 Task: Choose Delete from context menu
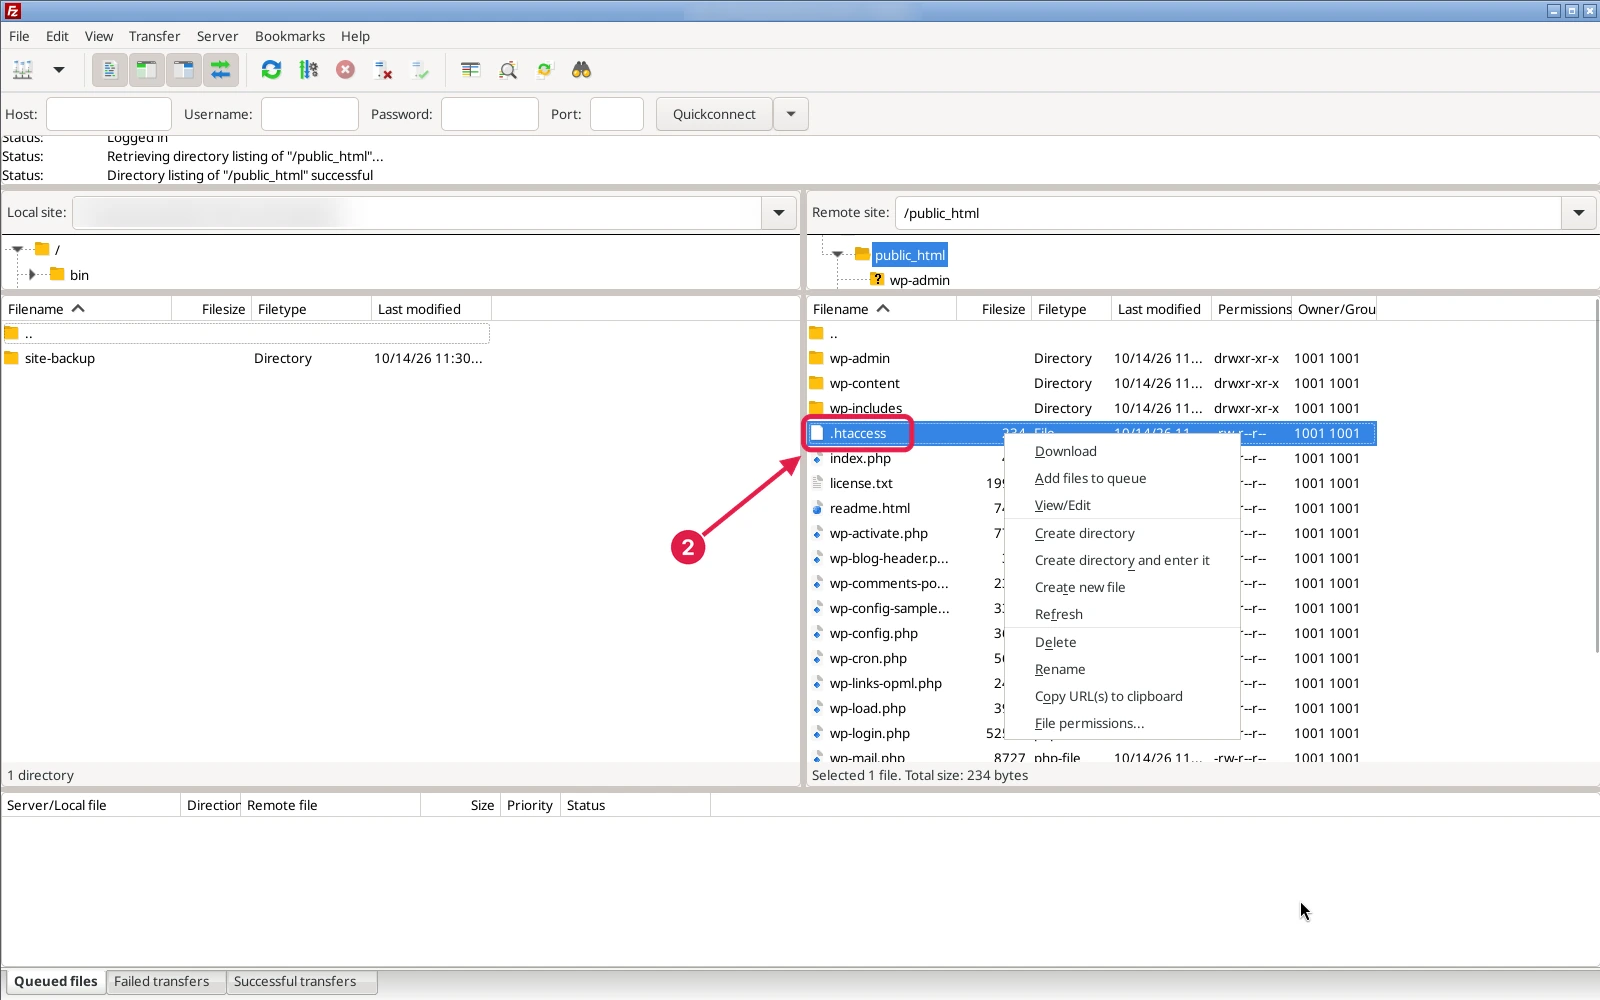1122,642
